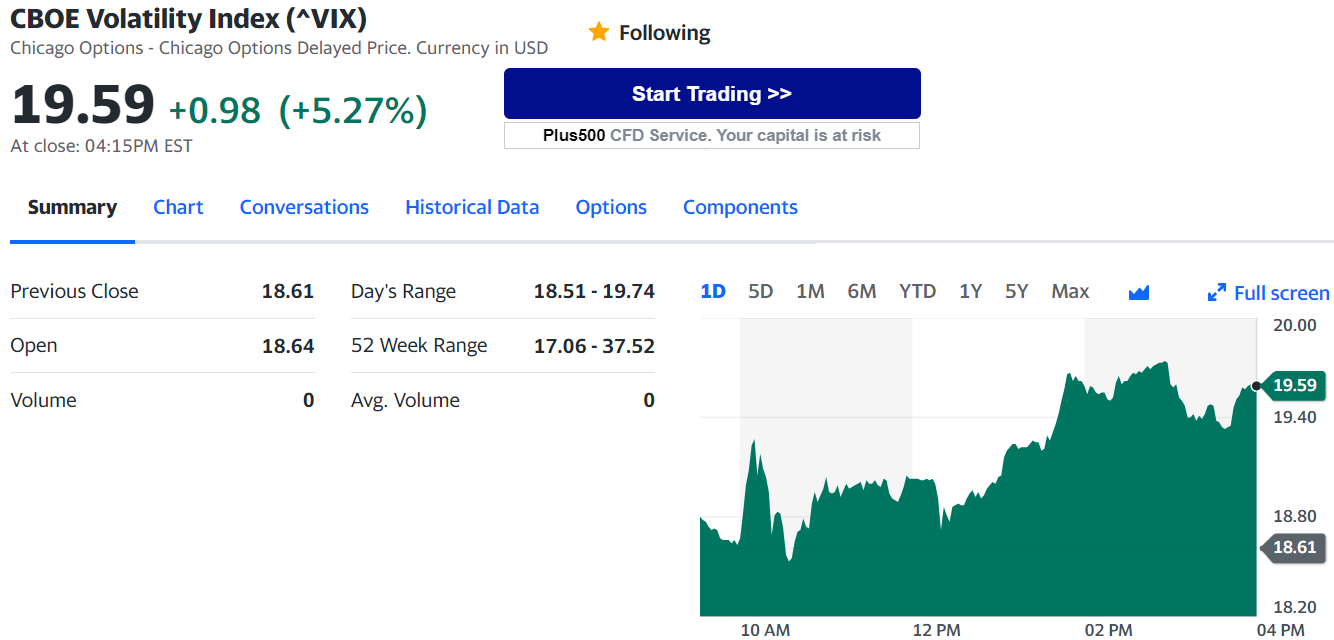Click the Avg. Volume label
The image size is (1334, 640).
click(405, 400)
